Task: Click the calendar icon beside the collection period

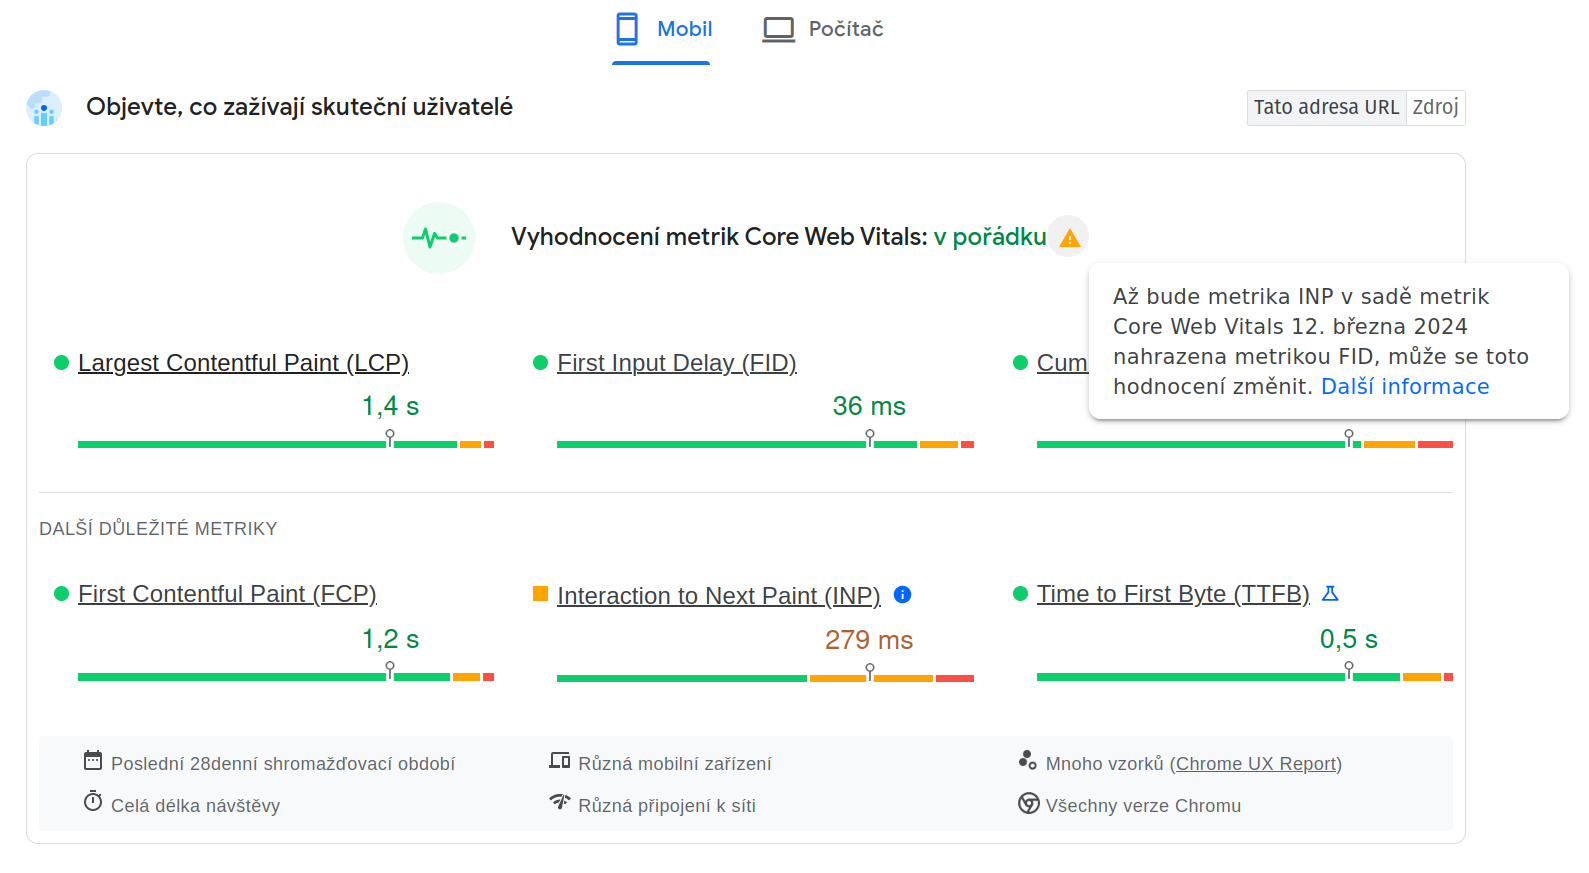Action: [93, 761]
